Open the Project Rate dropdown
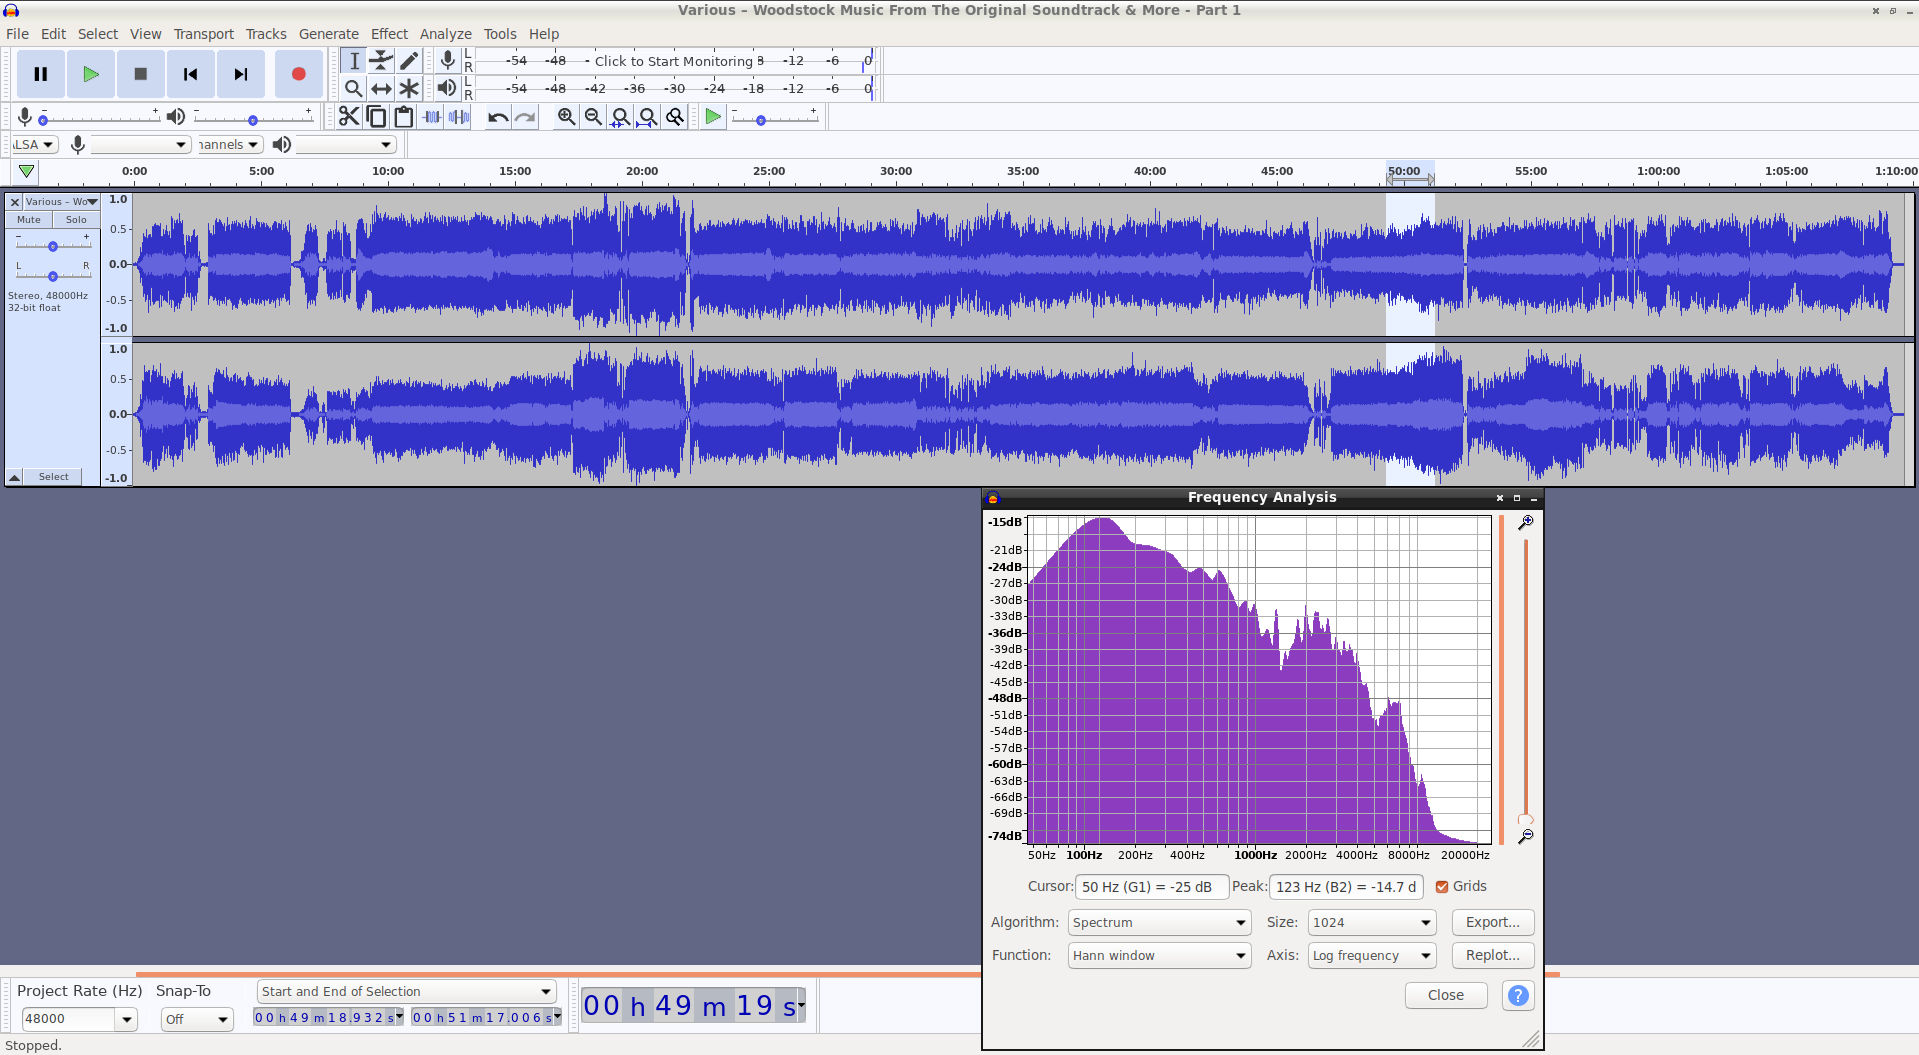Viewport: 1919px width, 1055px height. tap(127, 1019)
